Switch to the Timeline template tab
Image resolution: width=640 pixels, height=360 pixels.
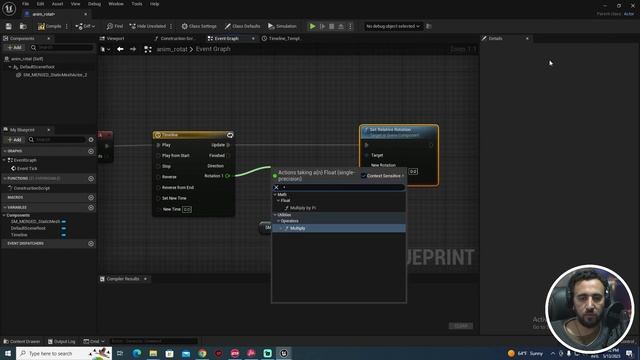[x=281, y=38]
